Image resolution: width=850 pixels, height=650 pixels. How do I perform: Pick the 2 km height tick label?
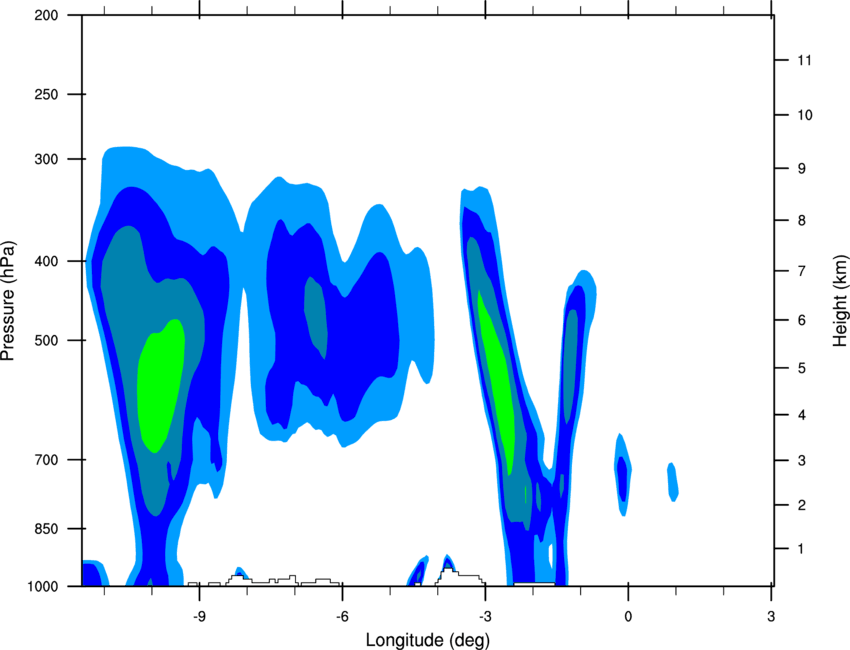802,505
